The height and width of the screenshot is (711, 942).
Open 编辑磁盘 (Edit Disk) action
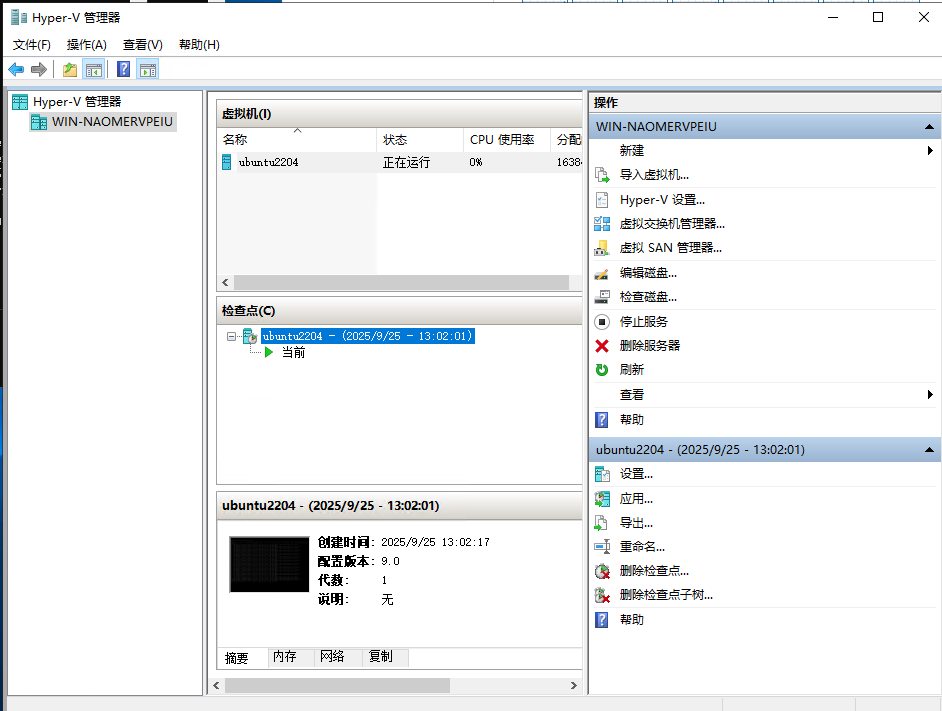(x=648, y=273)
